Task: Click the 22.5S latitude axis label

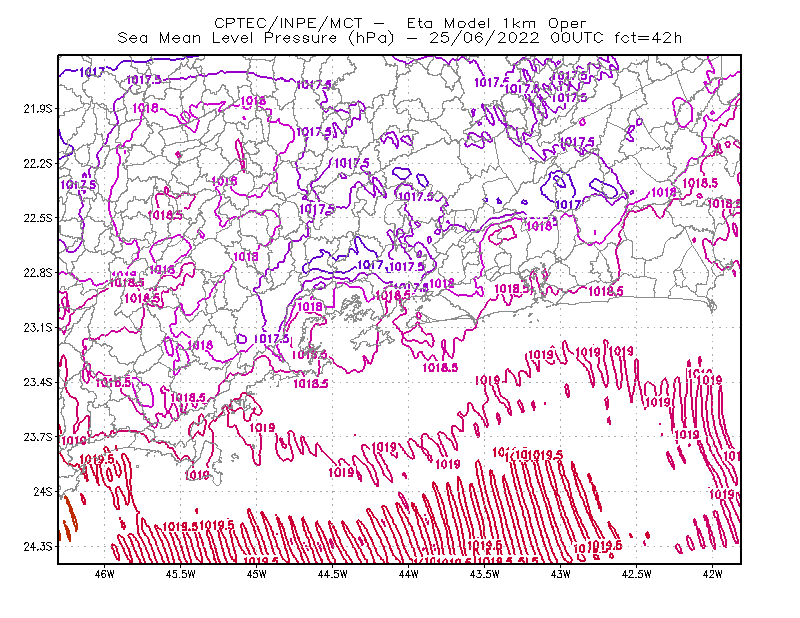Action: 38,218
